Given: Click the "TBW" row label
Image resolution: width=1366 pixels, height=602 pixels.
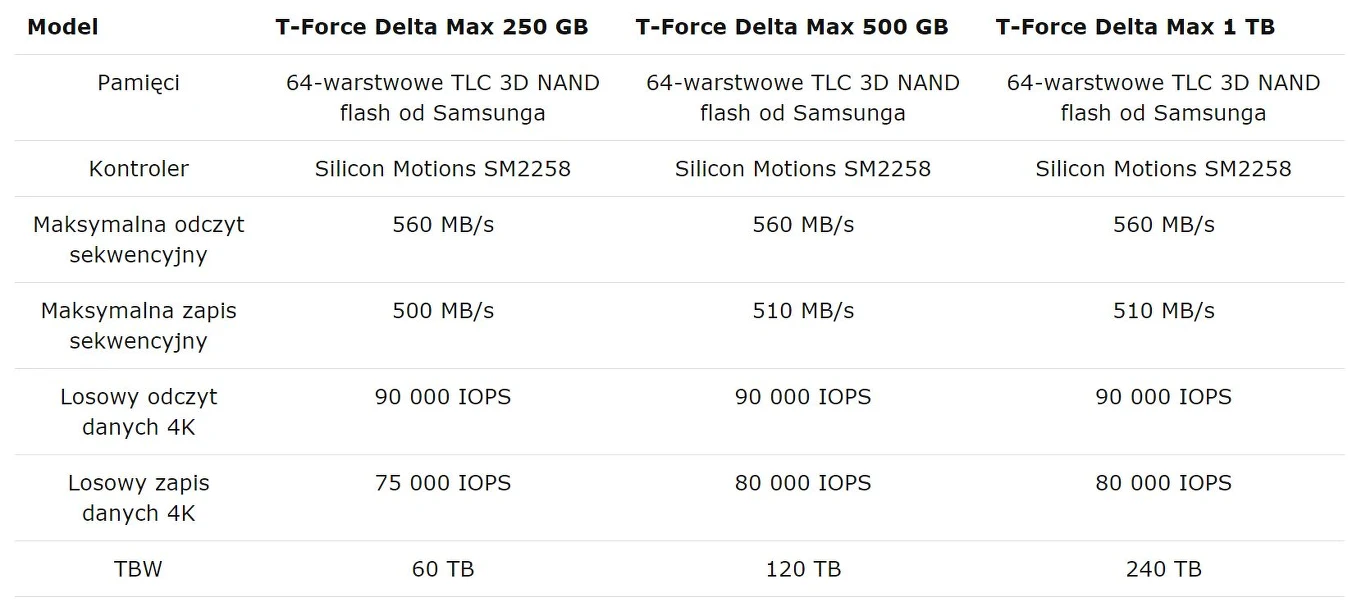Looking at the screenshot, I should click(139, 569).
